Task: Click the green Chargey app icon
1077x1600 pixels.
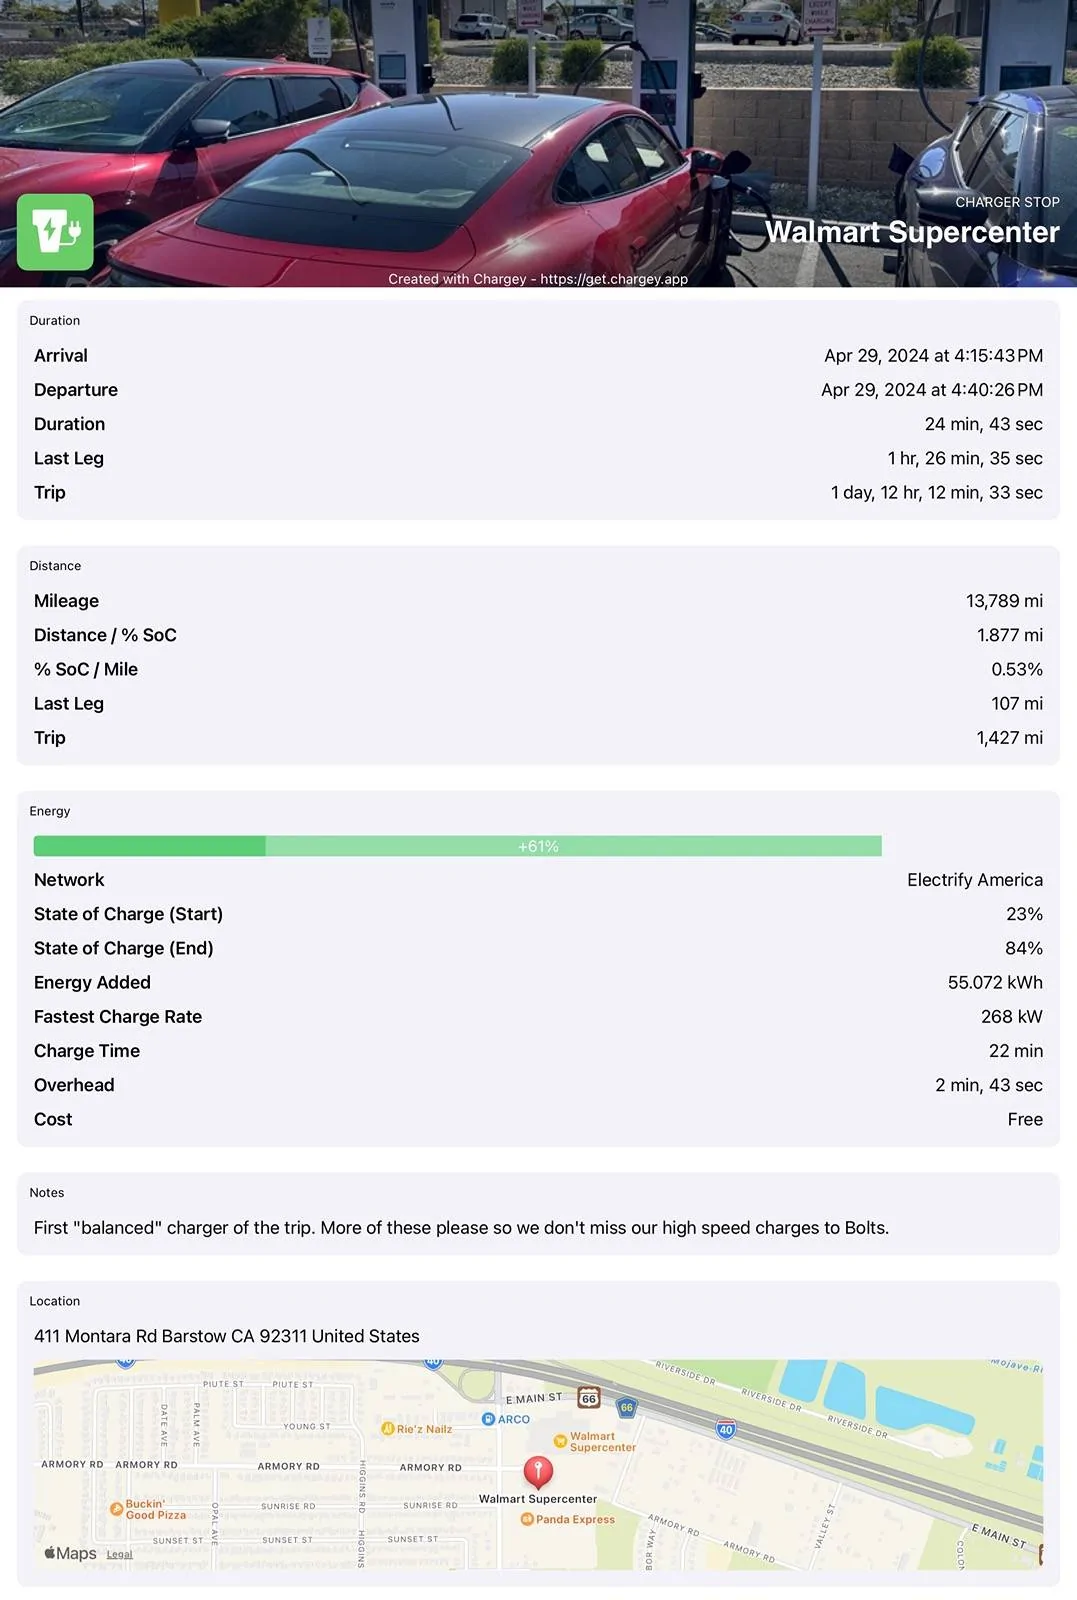Action: pos(55,232)
